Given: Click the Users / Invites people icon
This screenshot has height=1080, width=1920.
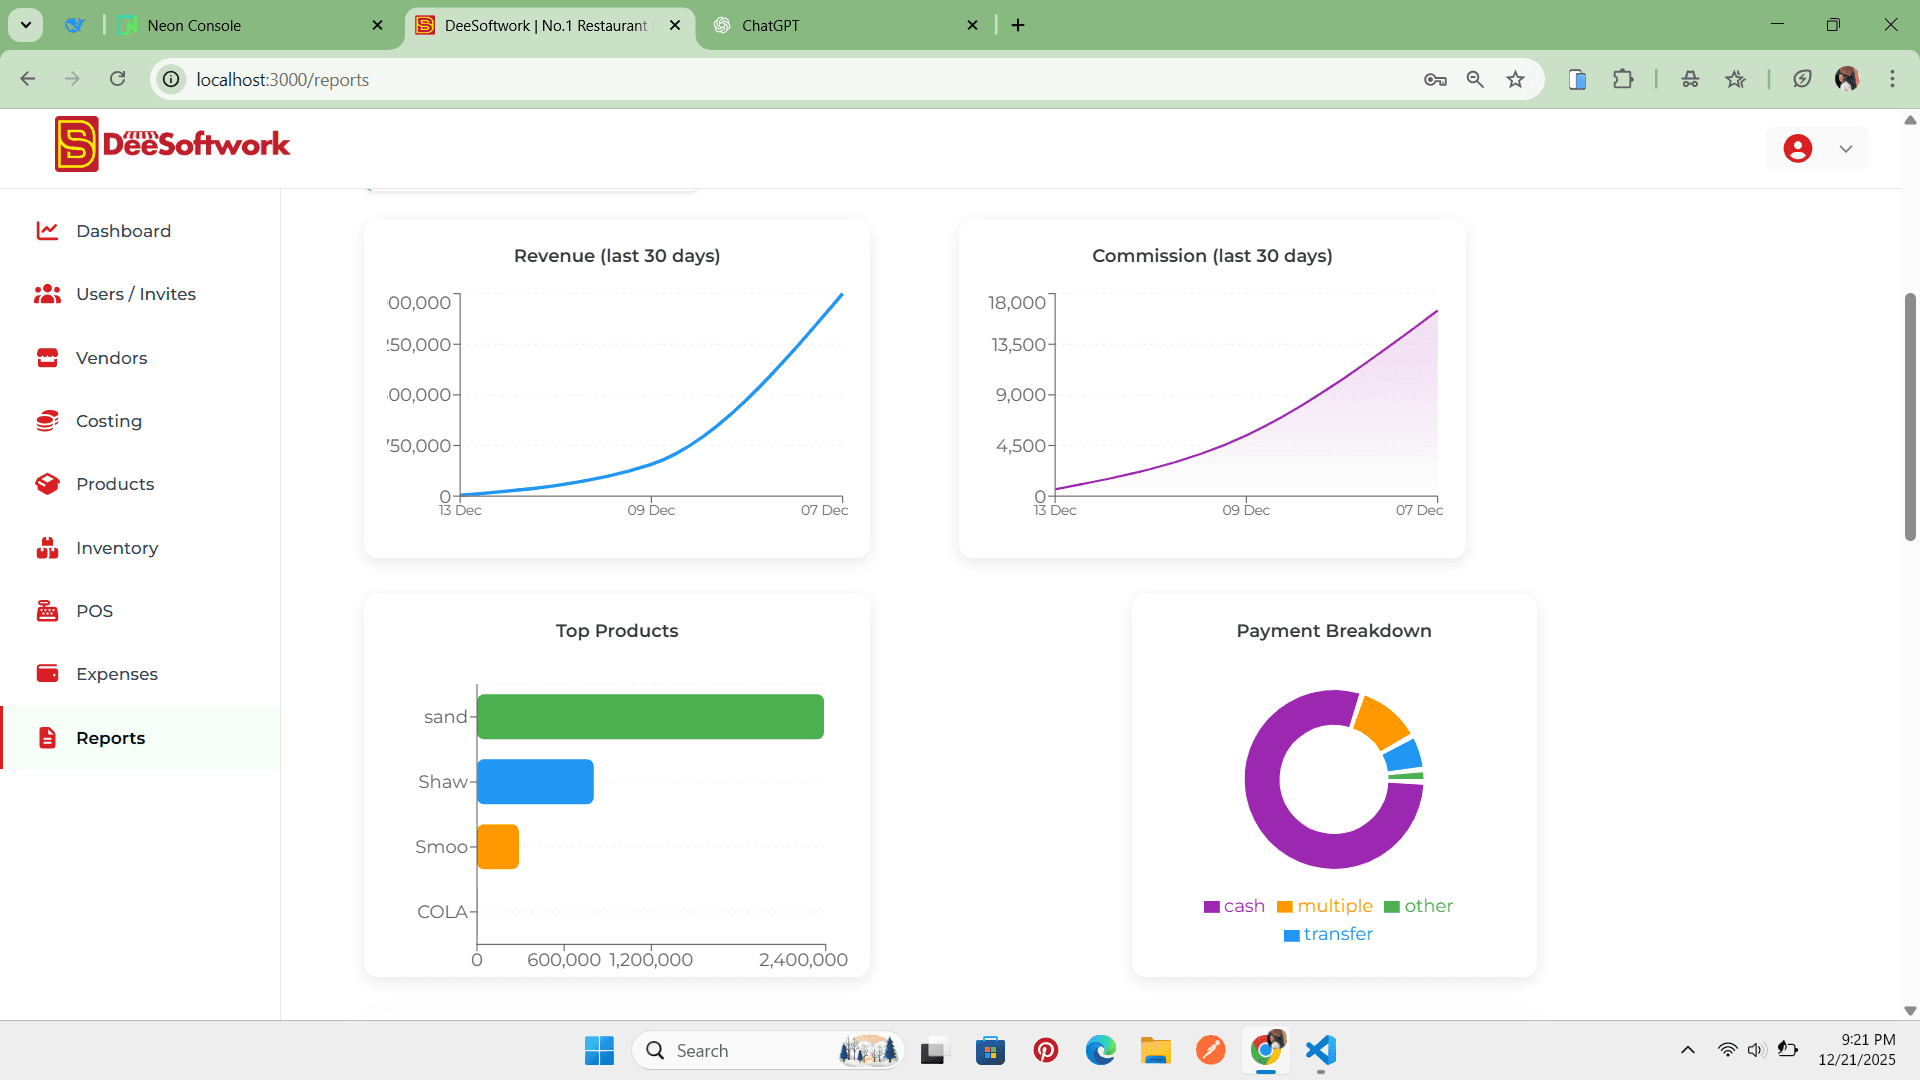Looking at the screenshot, I should pos(47,294).
